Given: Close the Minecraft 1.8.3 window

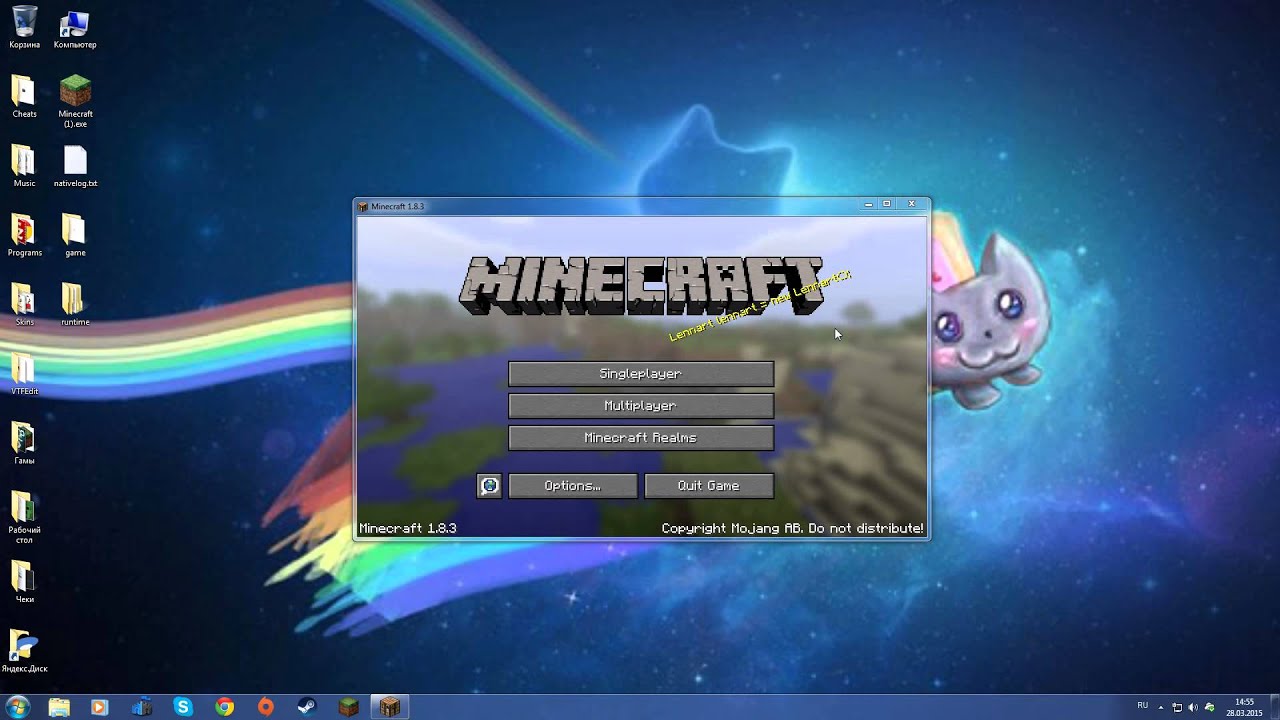Looking at the screenshot, I should click(911, 204).
